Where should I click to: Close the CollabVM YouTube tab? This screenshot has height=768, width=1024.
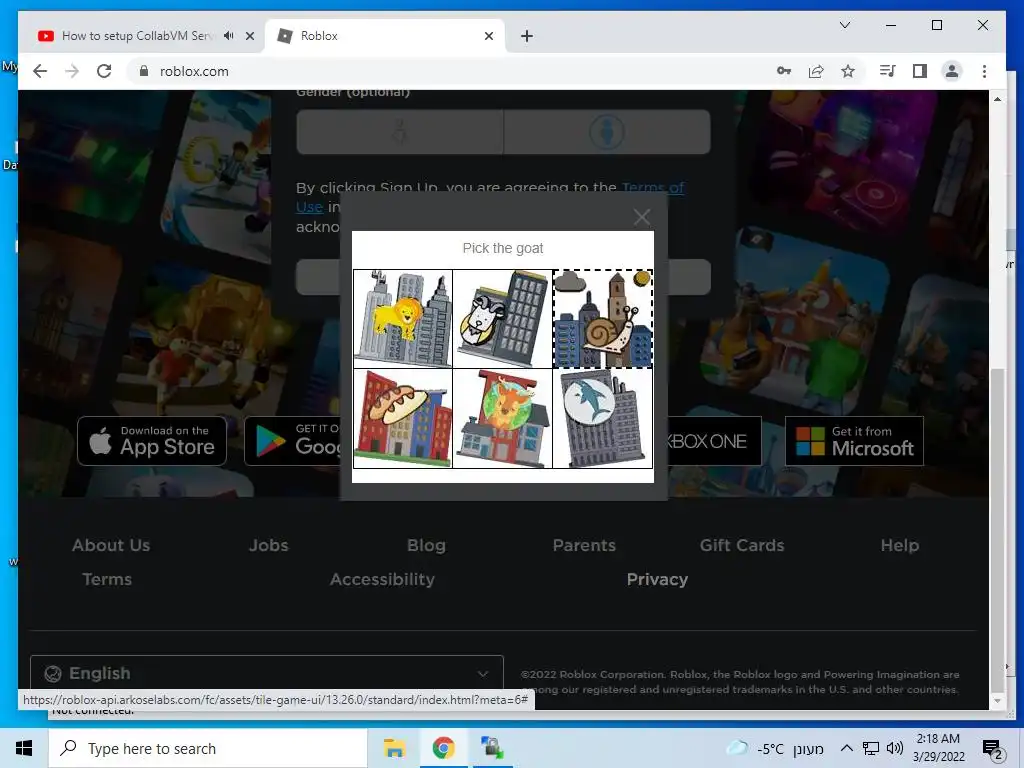(x=249, y=36)
